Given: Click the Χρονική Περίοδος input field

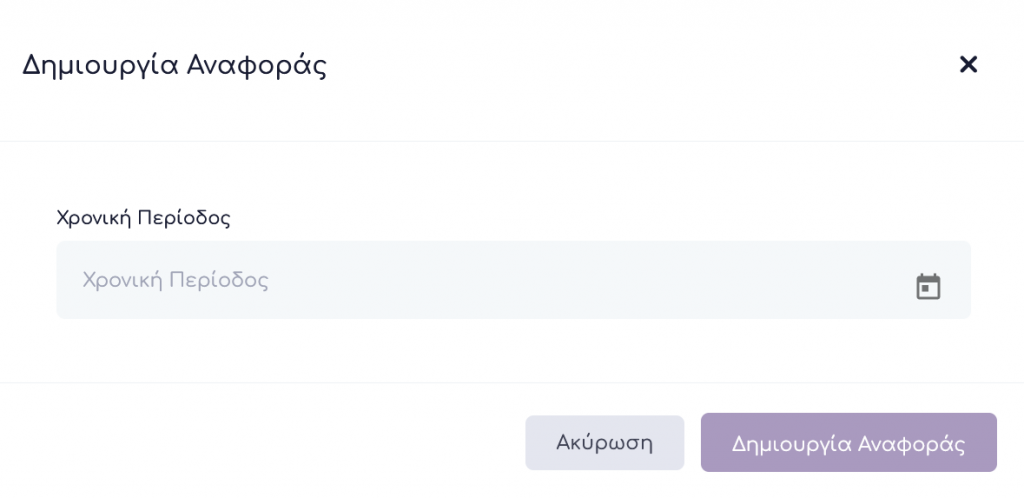Looking at the screenshot, I should [480, 280].
